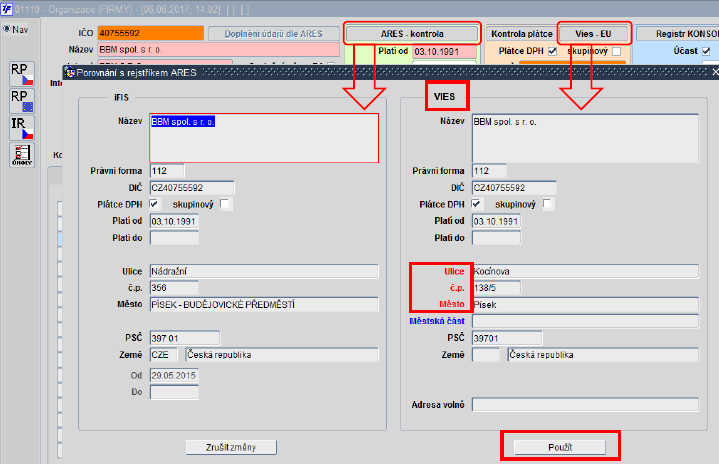Click the RP EU flag icon

pyautogui.click(x=22, y=100)
